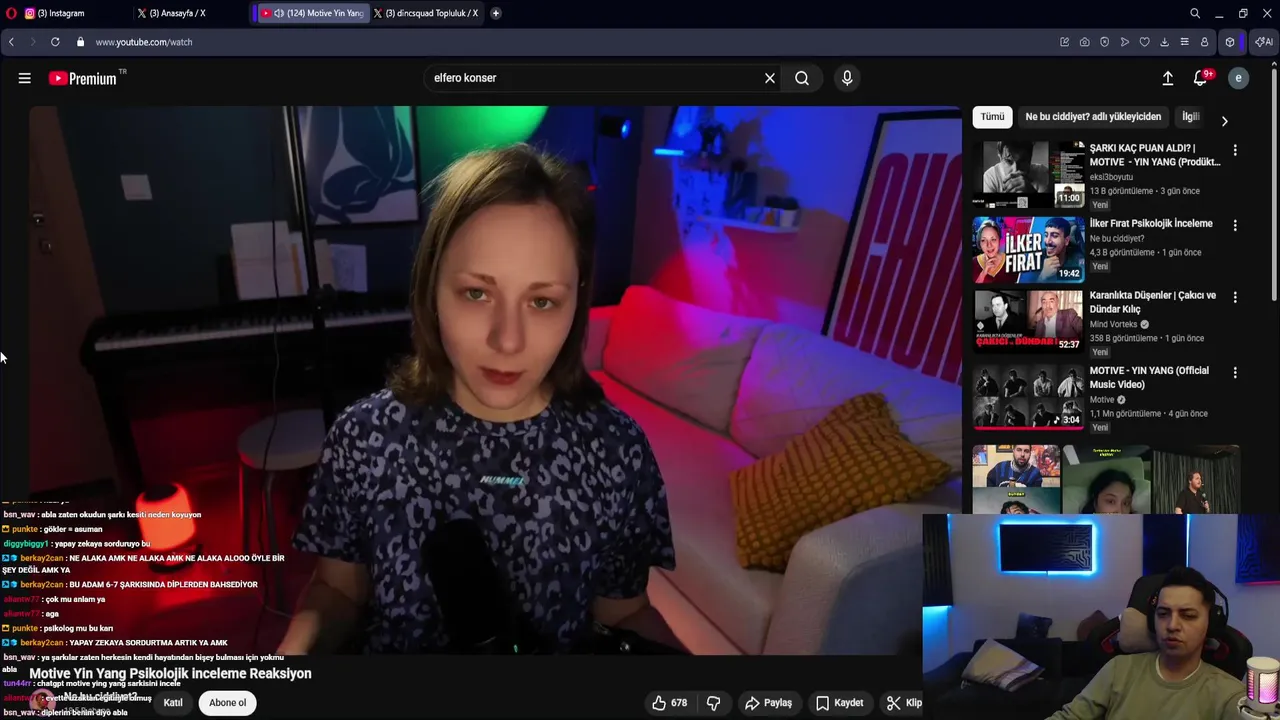The image size is (1280, 720).
Task: Like the video (678 likes)
Action: [x=669, y=703]
